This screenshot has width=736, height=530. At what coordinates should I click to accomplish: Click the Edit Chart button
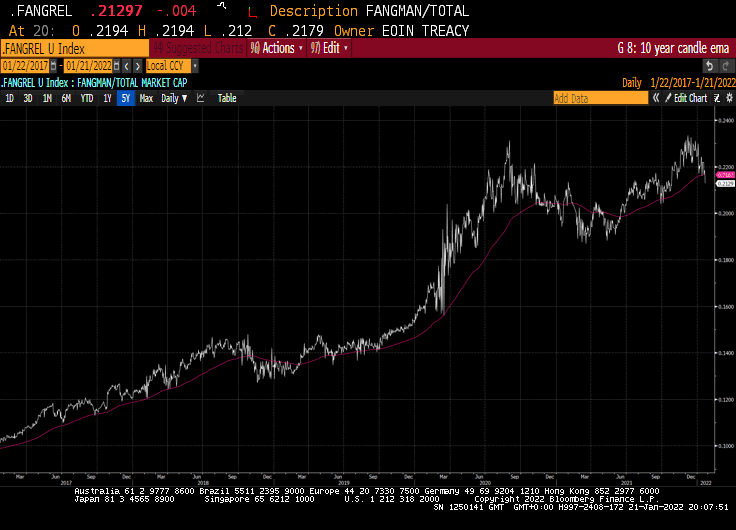[x=686, y=98]
